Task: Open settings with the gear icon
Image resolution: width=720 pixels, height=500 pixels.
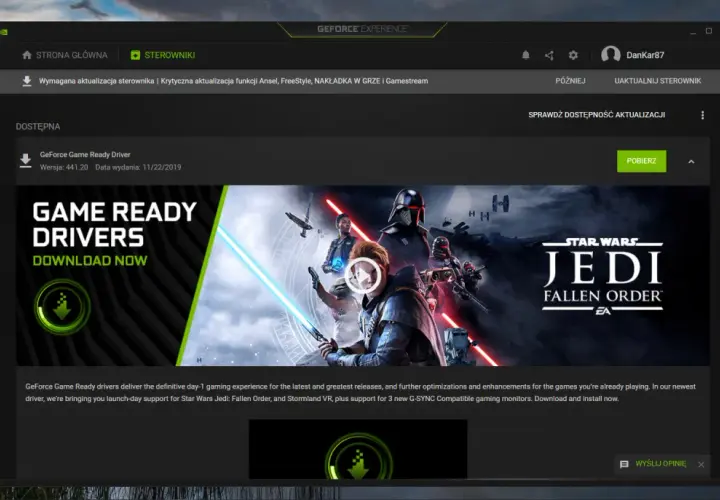Action: coord(573,55)
